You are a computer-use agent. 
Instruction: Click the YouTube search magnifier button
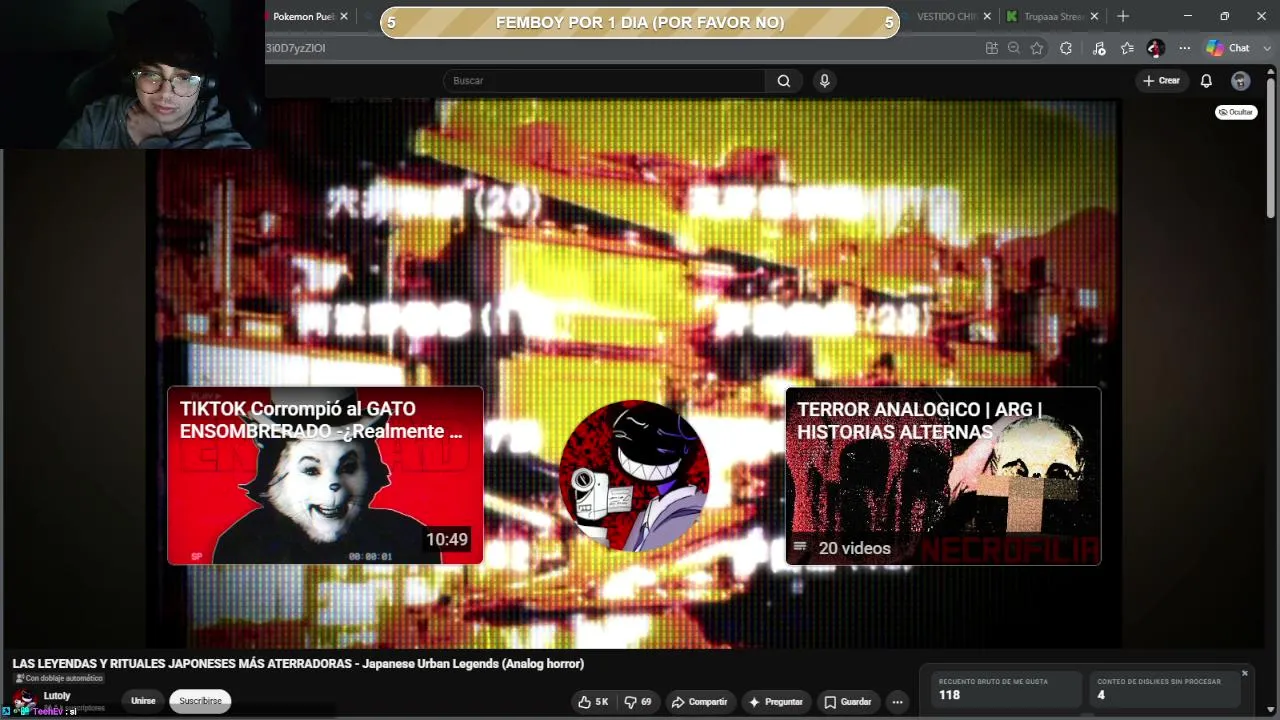coord(784,81)
